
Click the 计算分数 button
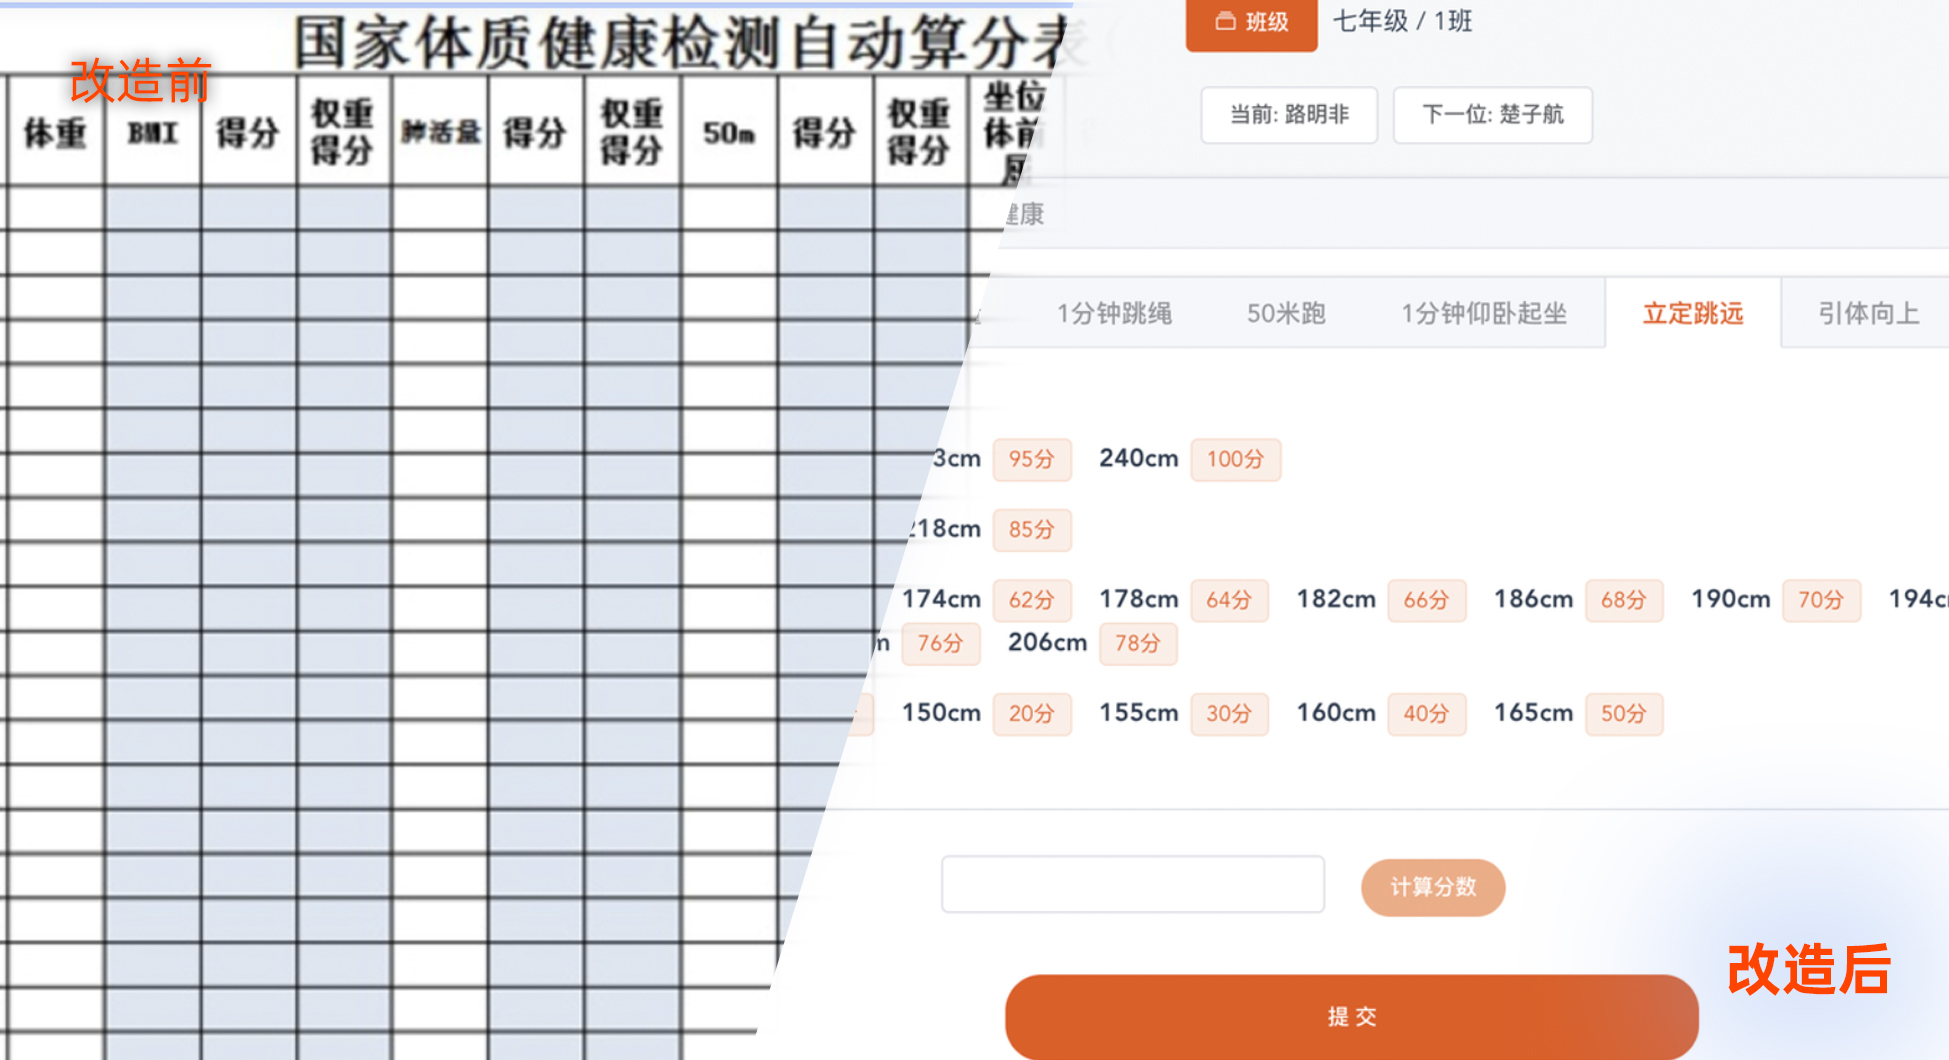(1432, 887)
